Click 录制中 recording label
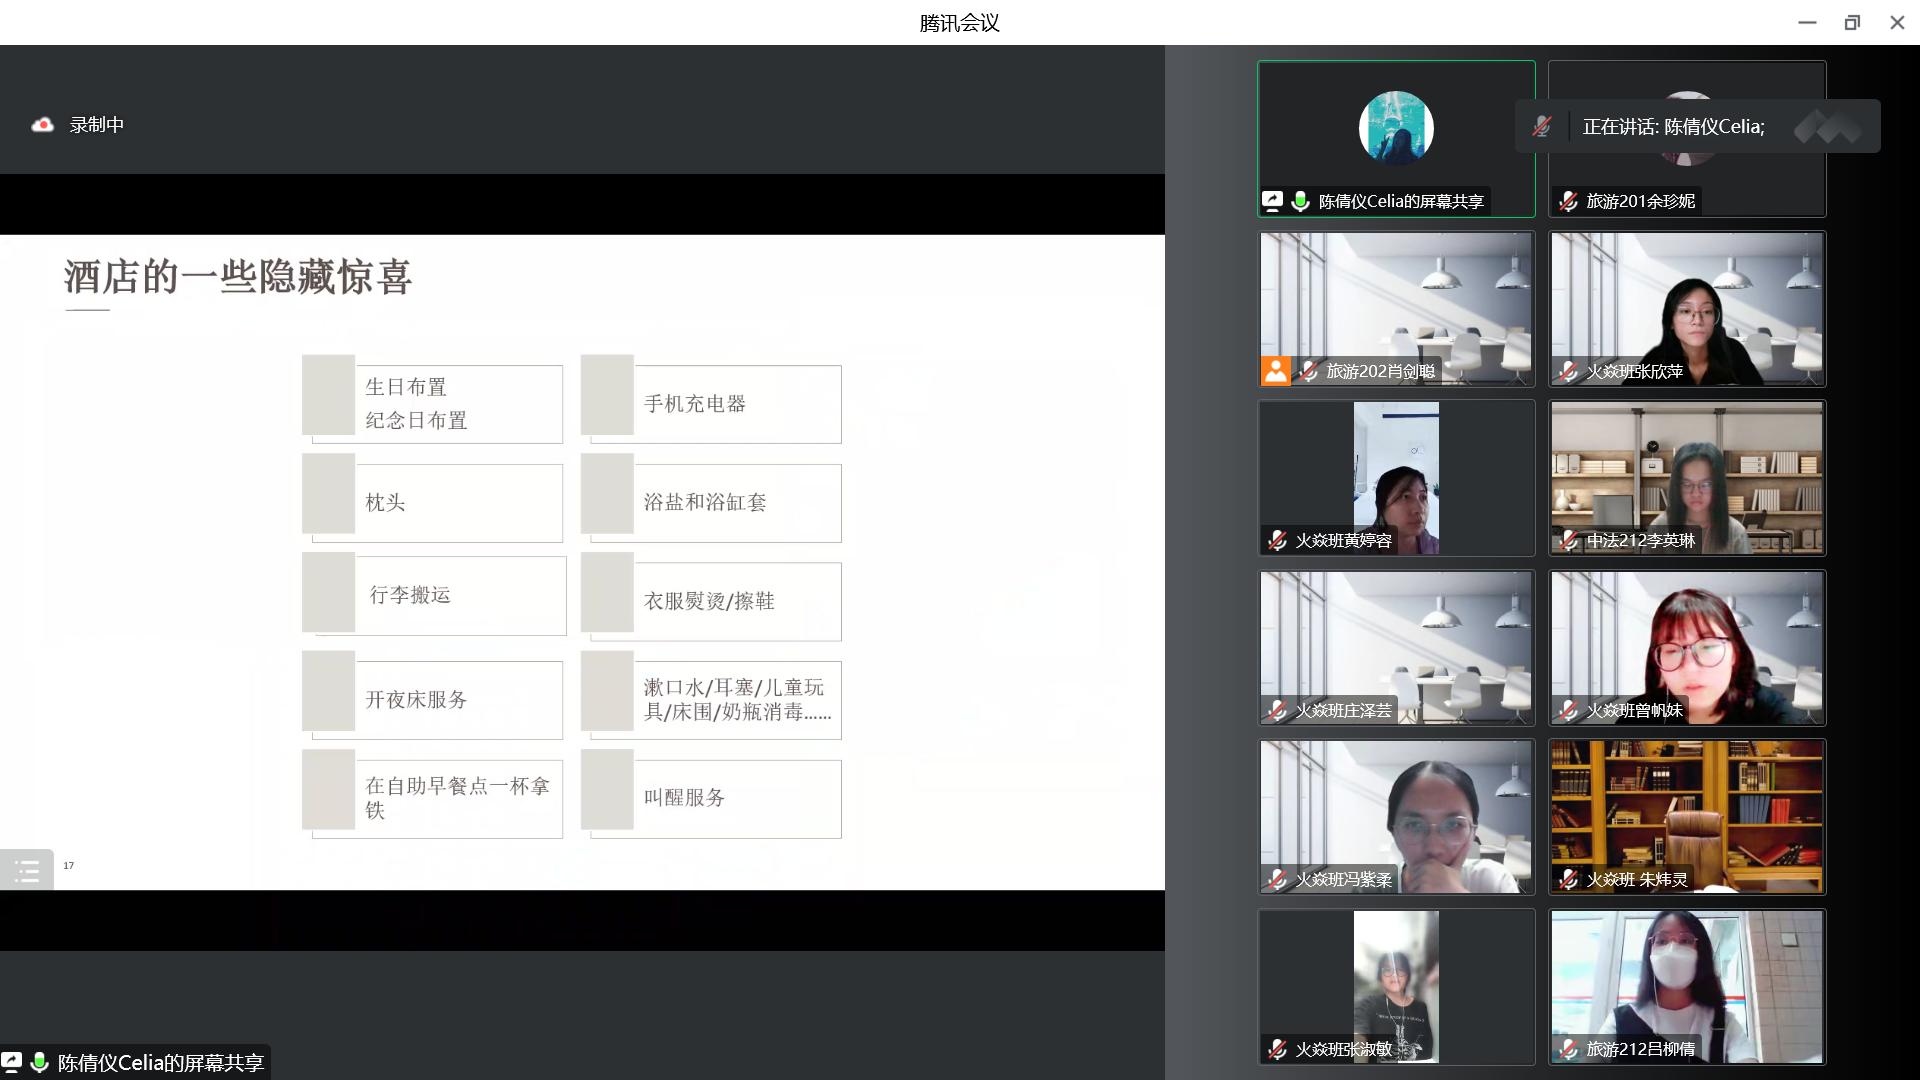This screenshot has height=1080, width=1920. 97,125
